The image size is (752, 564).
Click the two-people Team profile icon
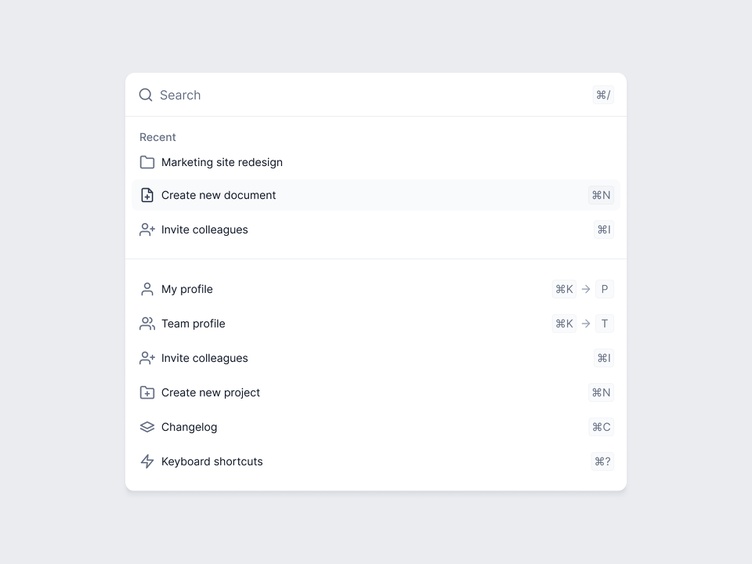147,324
